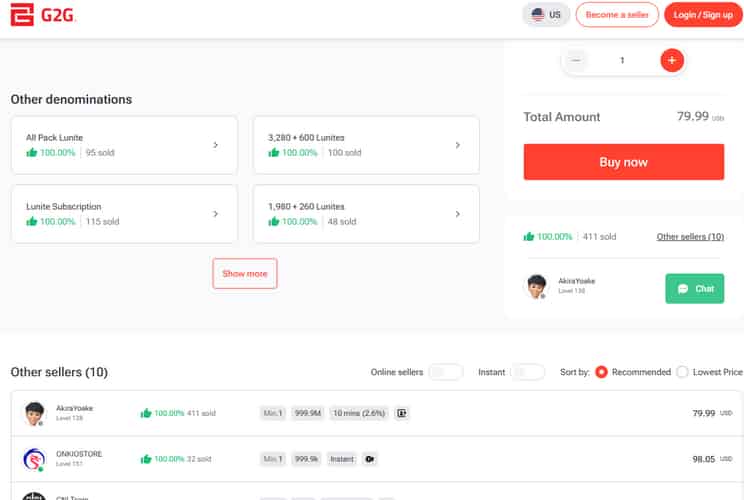Open the US region selector
The width and height of the screenshot is (744, 500).
coord(546,15)
